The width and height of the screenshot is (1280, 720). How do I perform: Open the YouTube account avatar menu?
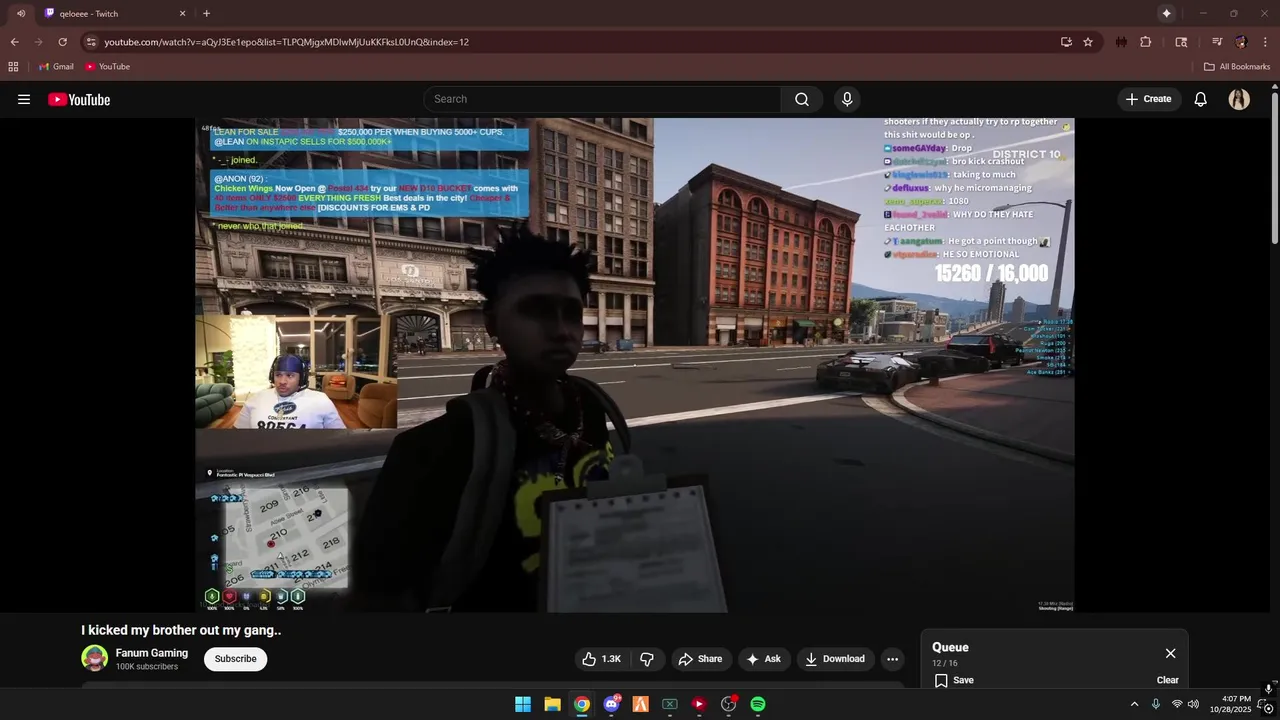tap(1239, 99)
